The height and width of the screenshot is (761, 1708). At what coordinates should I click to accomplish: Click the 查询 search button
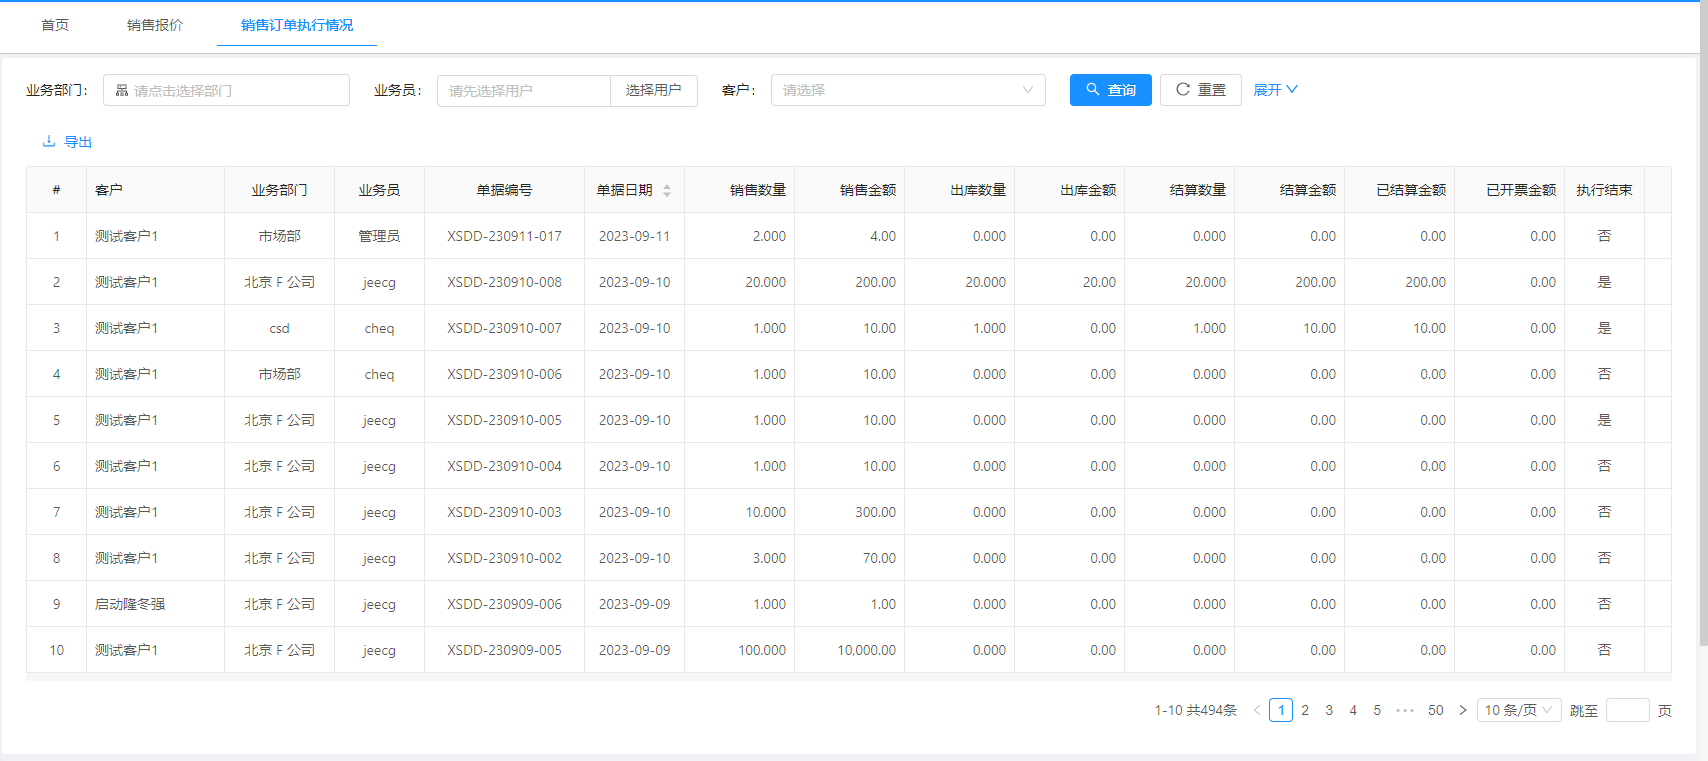(1111, 90)
